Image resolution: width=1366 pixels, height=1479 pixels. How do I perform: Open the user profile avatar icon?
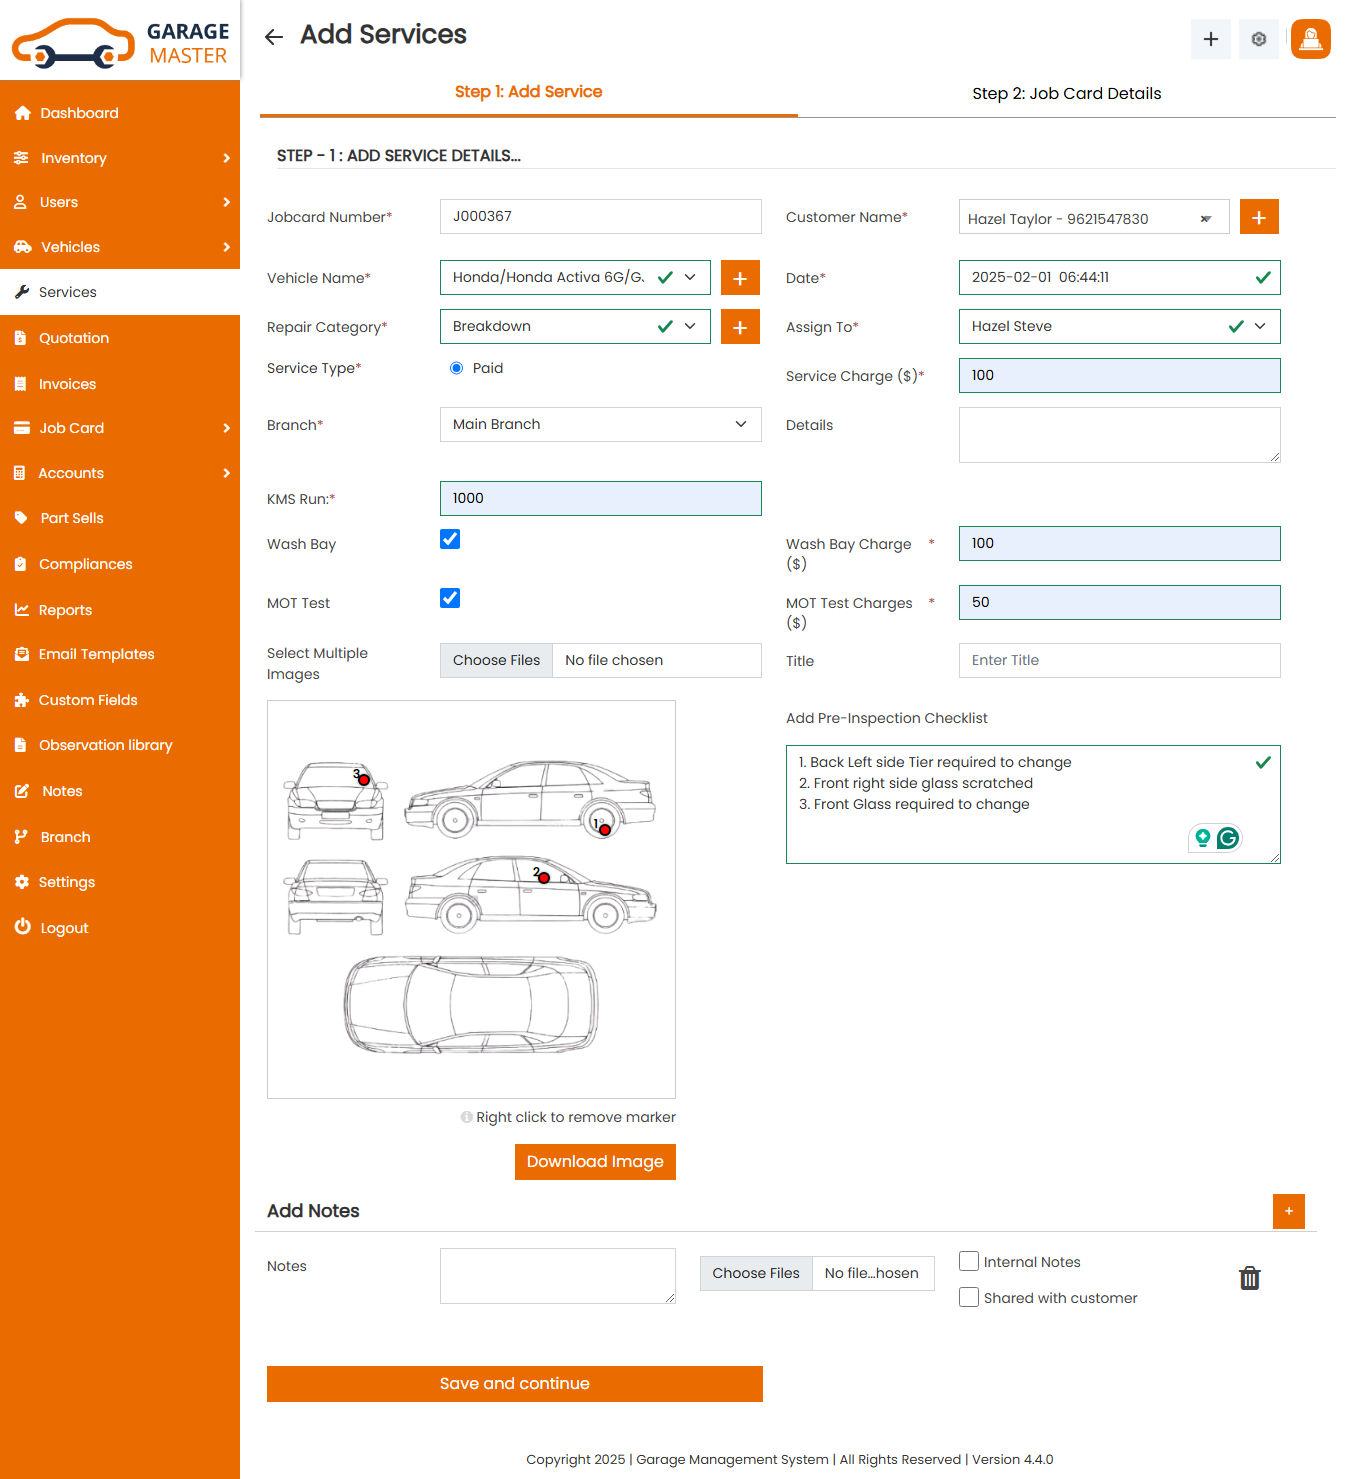coord(1310,39)
